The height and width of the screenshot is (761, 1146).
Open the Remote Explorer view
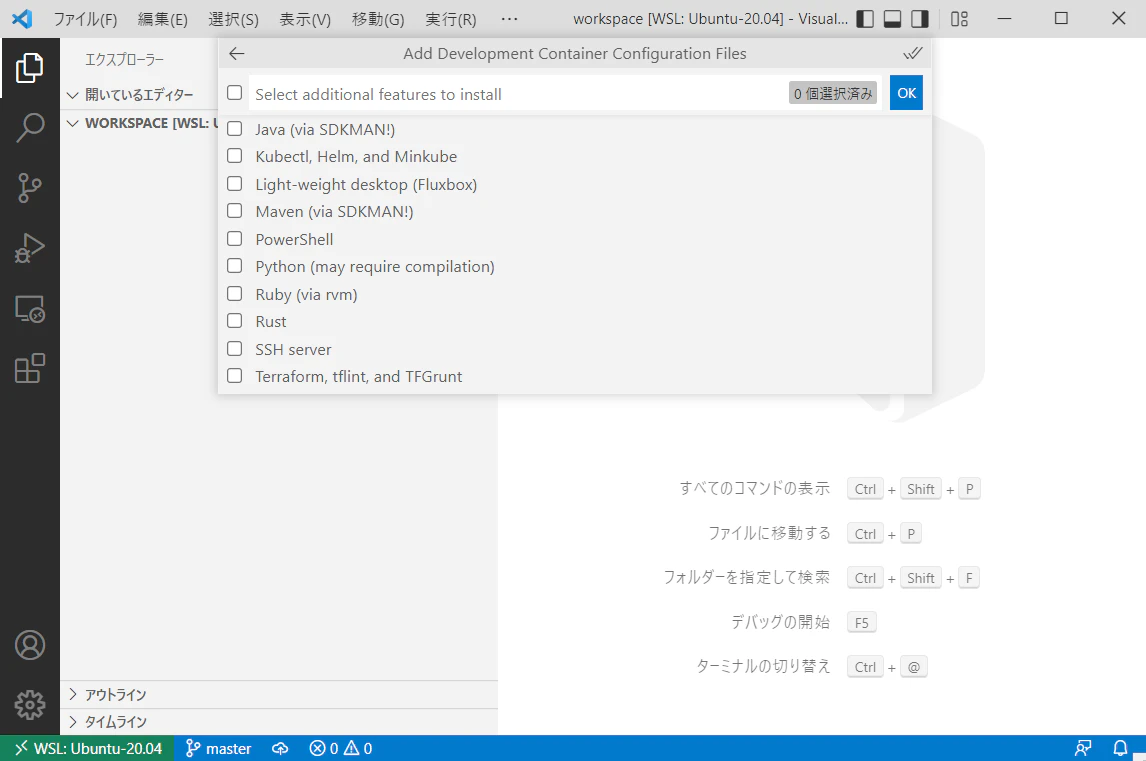29,308
